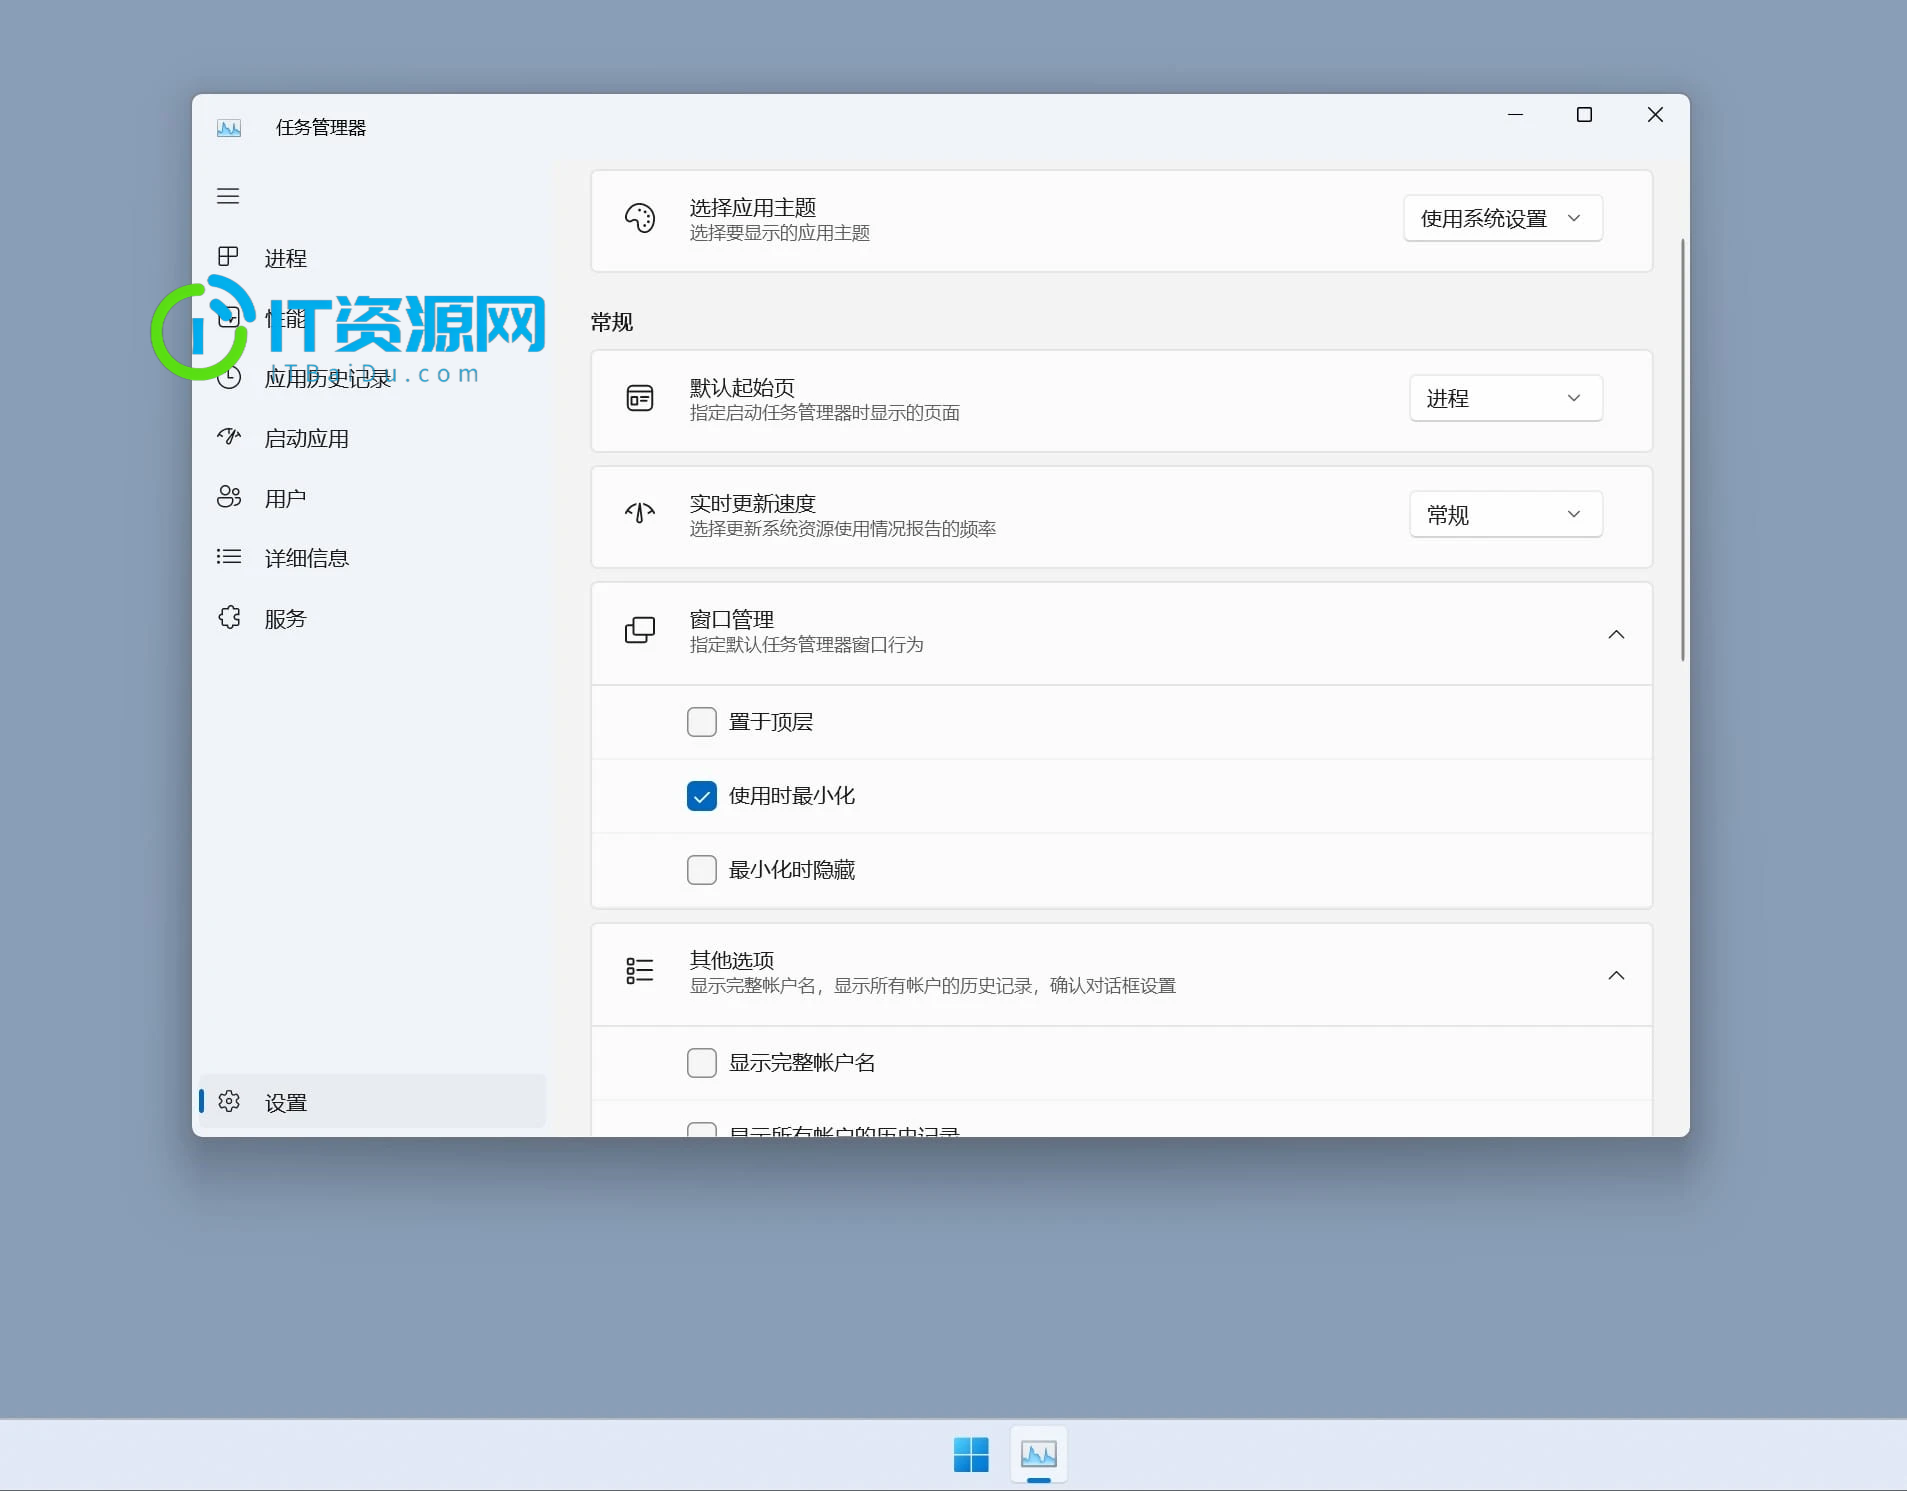Close the Task Manager window
Screen dimensions: 1907x1491
tap(1655, 115)
